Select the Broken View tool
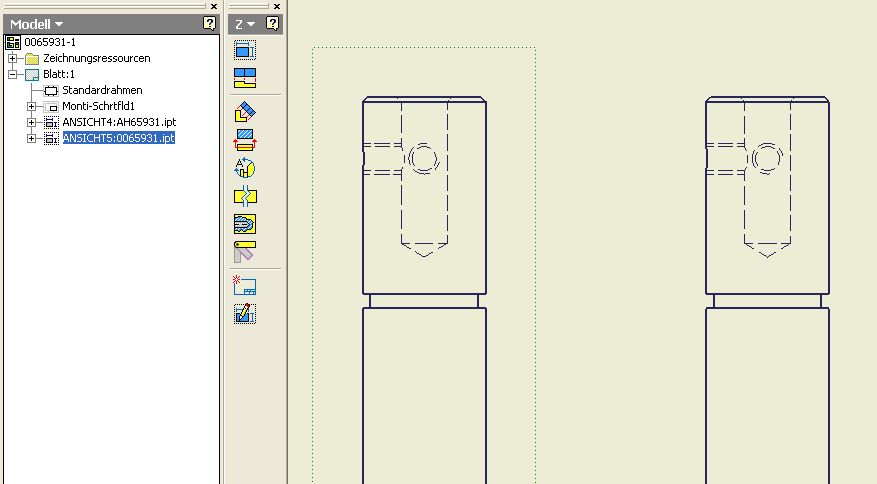Viewport: 877px width, 484px height. click(245, 196)
